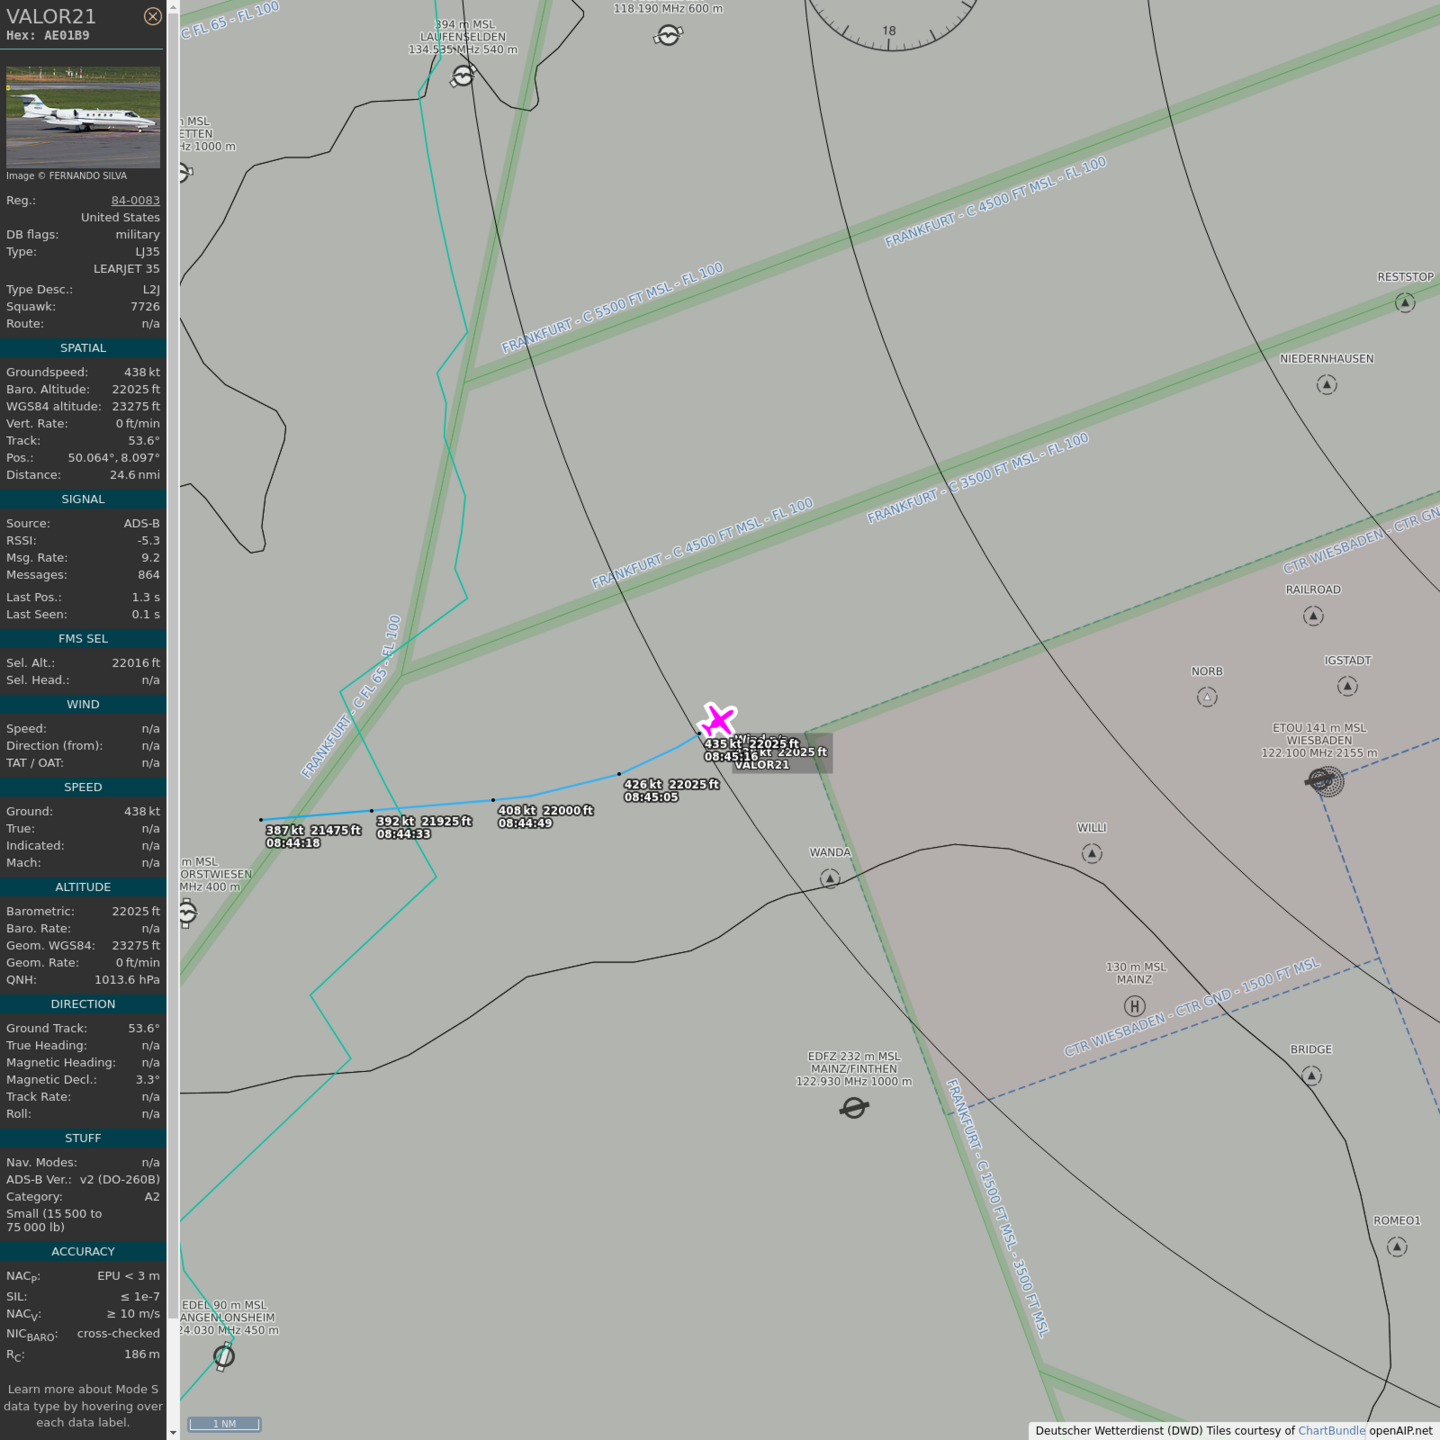The width and height of the screenshot is (1440, 1440).
Task: Select the 08:44:49 track point label
Action: click(525, 823)
